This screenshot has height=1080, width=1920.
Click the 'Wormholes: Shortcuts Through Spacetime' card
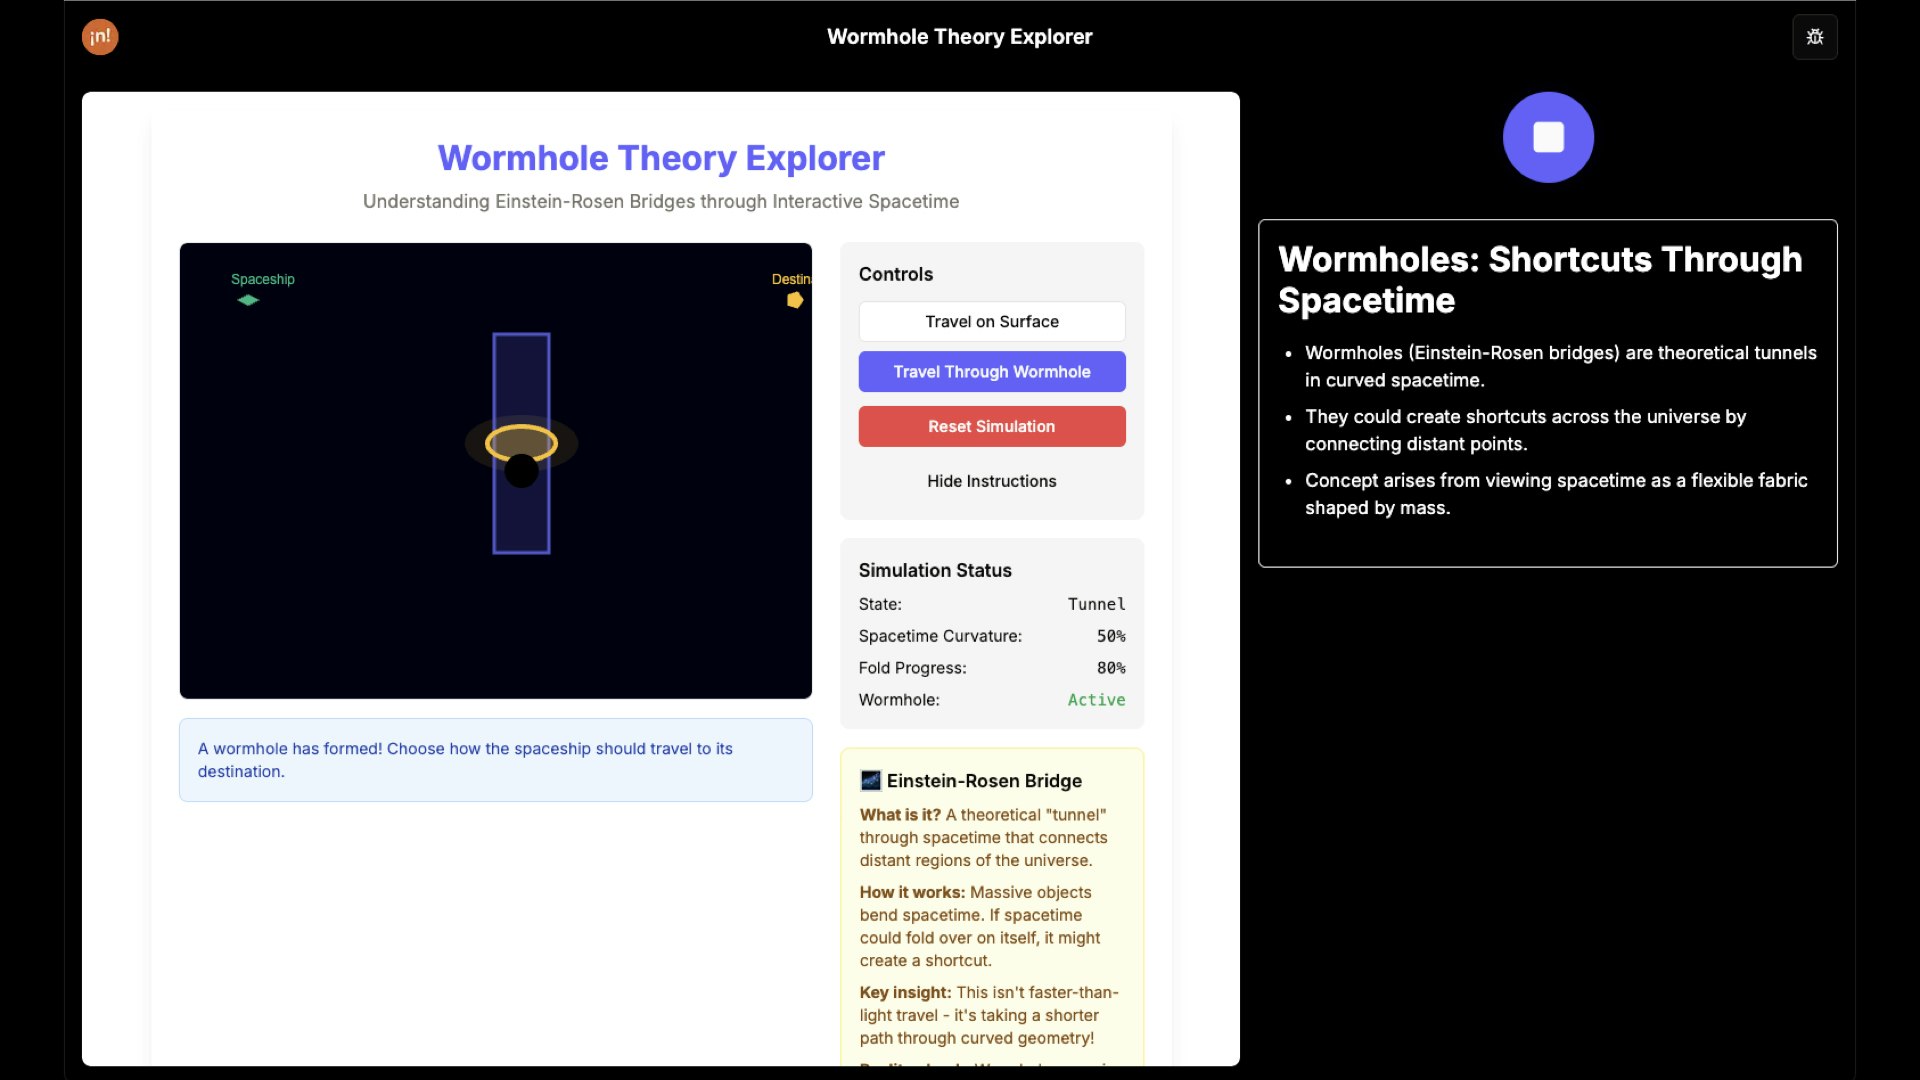(1547, 393)
